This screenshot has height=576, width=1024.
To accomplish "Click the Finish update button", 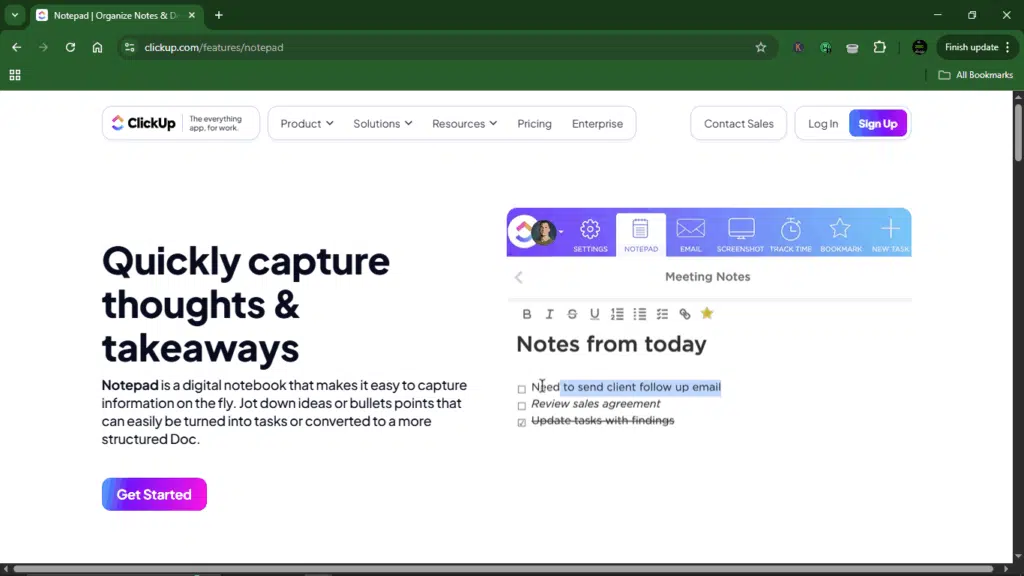I will click(x=977, y=47).
